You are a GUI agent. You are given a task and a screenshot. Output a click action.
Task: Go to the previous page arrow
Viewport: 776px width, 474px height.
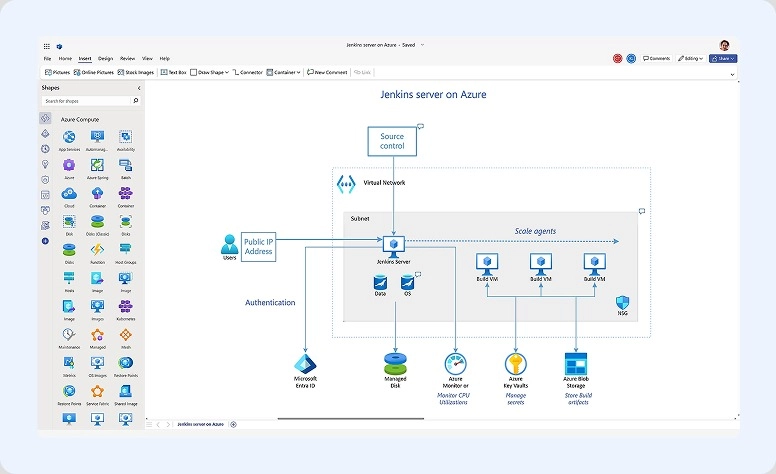158,425
